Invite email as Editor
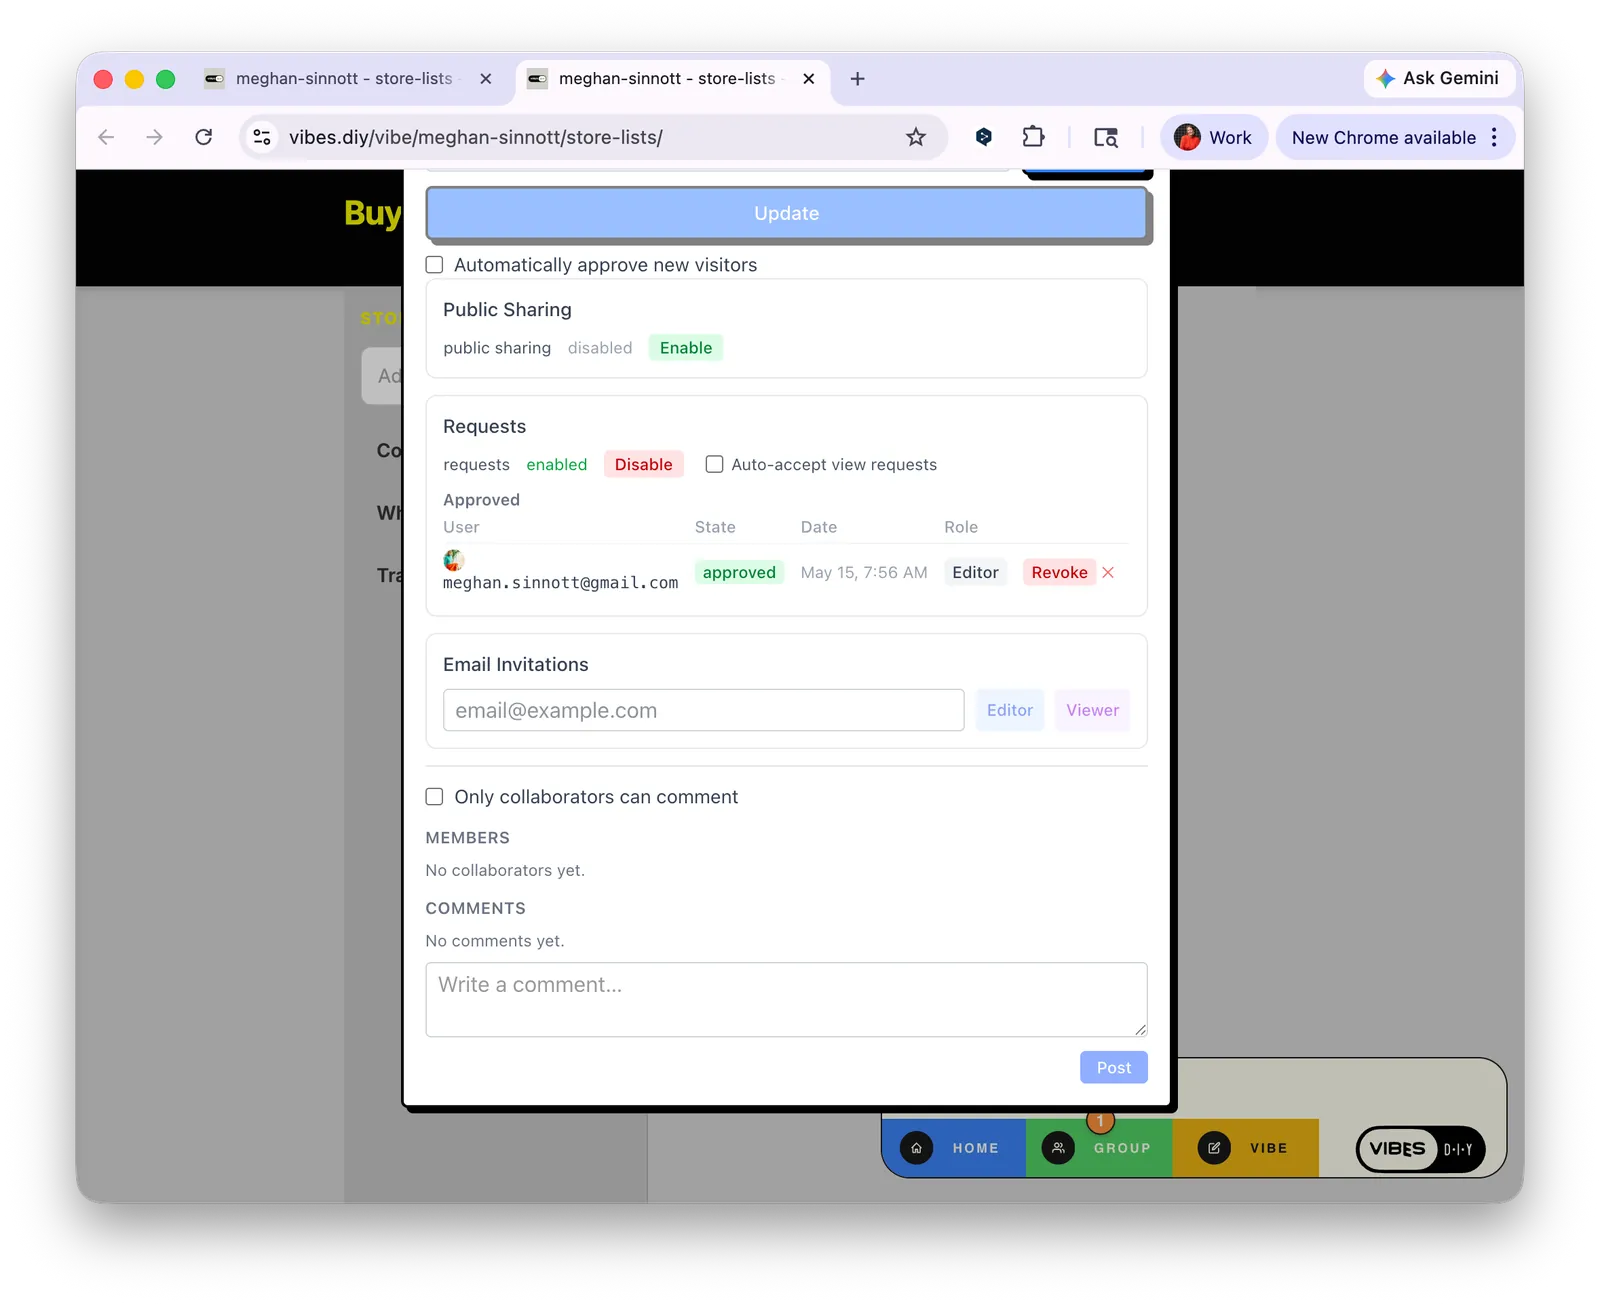 pos(1010,710)
